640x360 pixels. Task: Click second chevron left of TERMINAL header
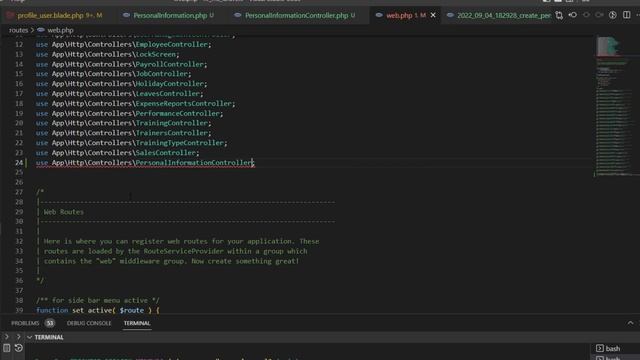tap(18, 337)
